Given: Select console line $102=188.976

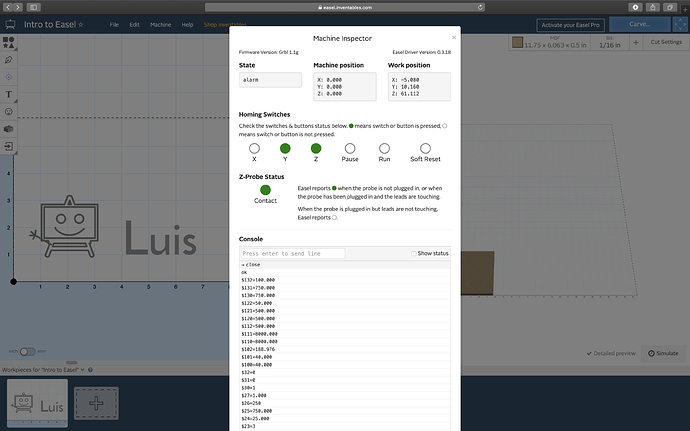Looking at the screenshot, I should [345, 349].
